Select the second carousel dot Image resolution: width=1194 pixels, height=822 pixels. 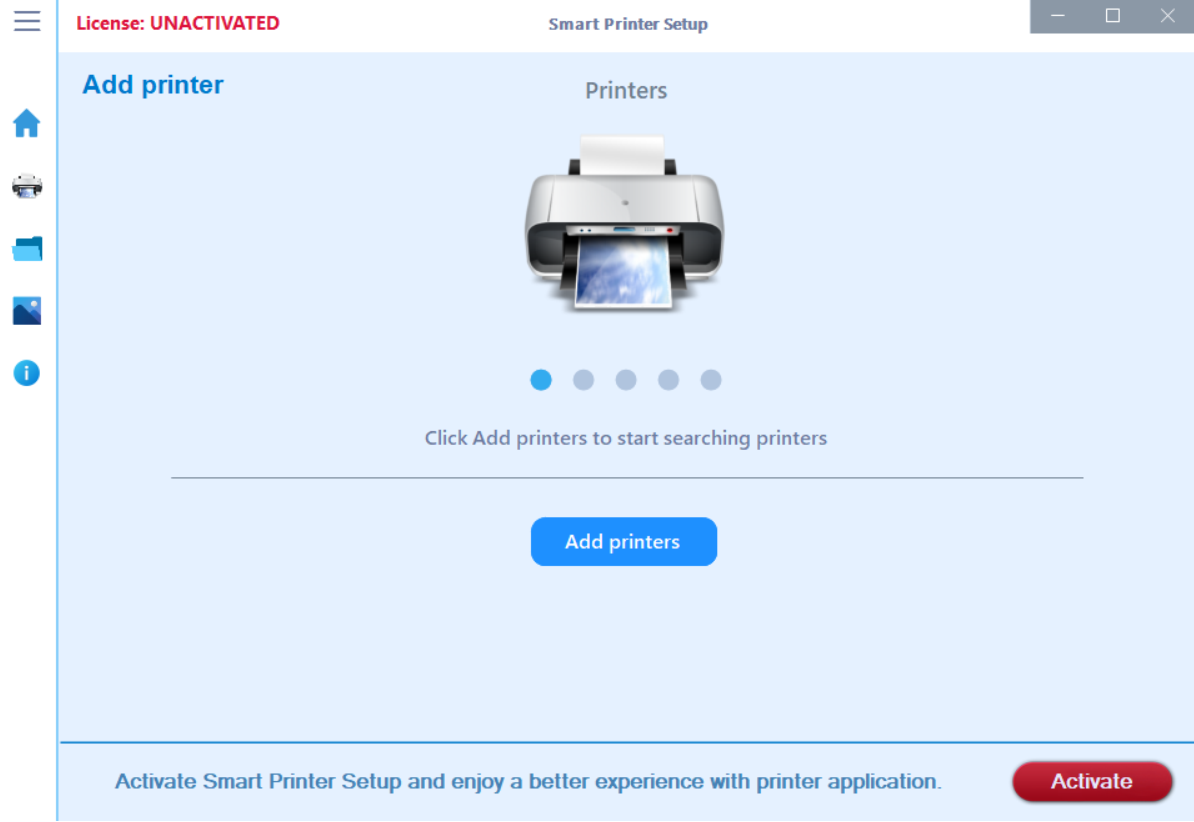tap(583, 380)
